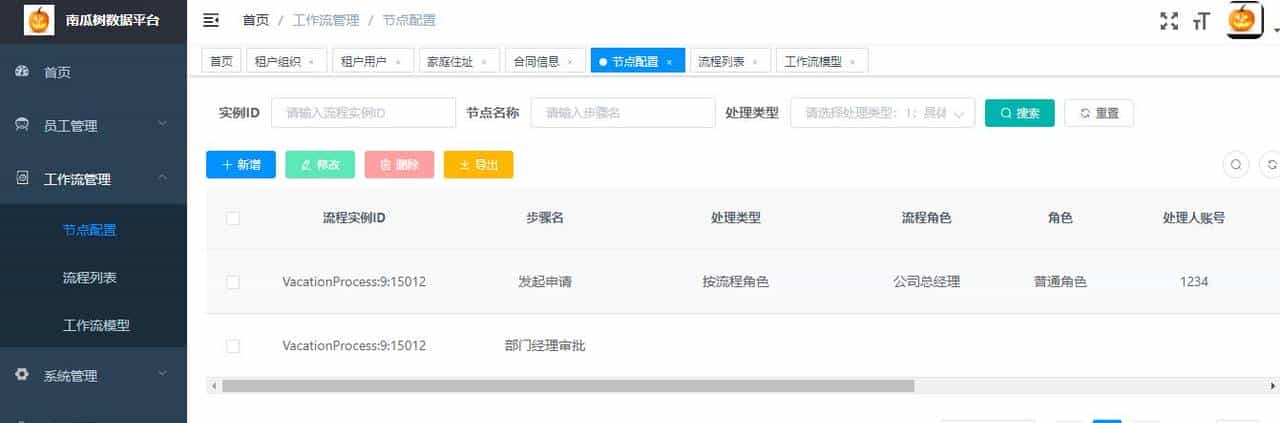This screenshot has width=1280, height=423.
Task: Click the 导出 export button
Action: 478,165
